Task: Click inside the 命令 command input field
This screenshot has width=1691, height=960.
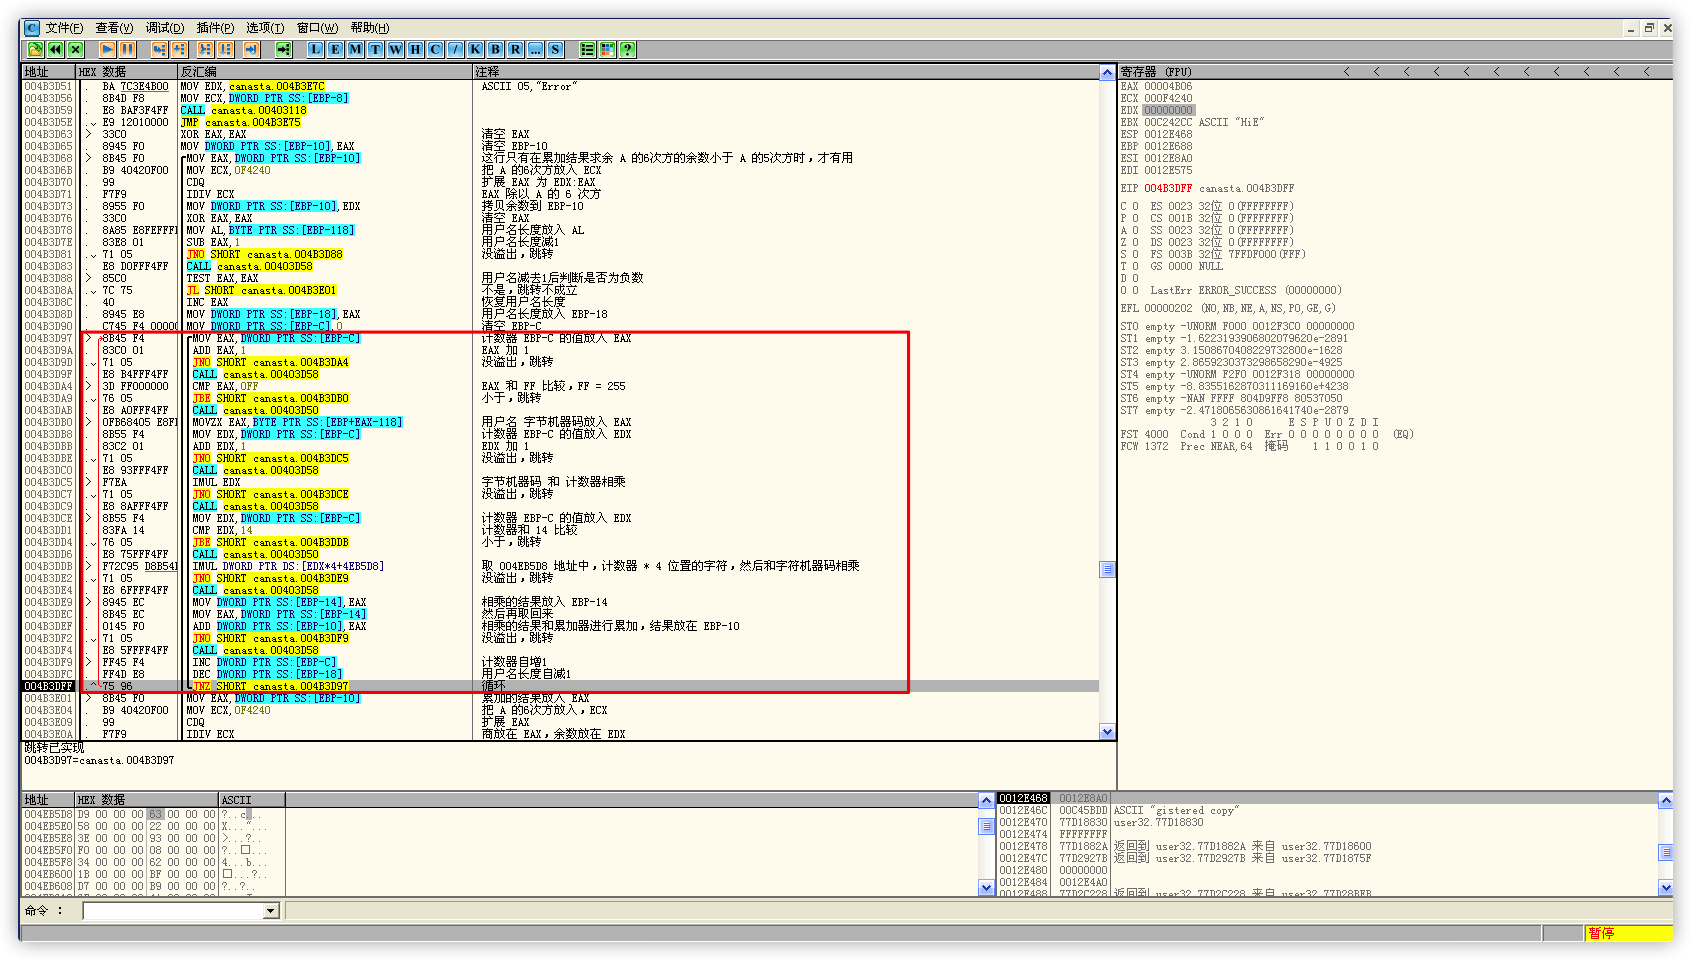Action: 172,911
